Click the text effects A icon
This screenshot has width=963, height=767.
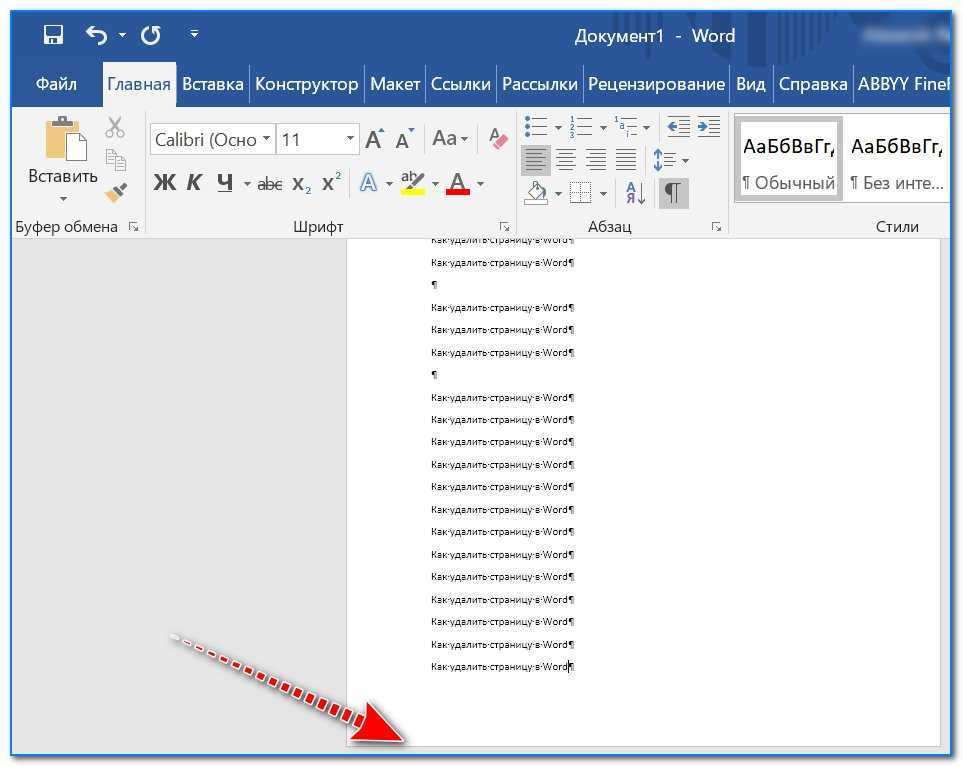click(x=368, y=182)
